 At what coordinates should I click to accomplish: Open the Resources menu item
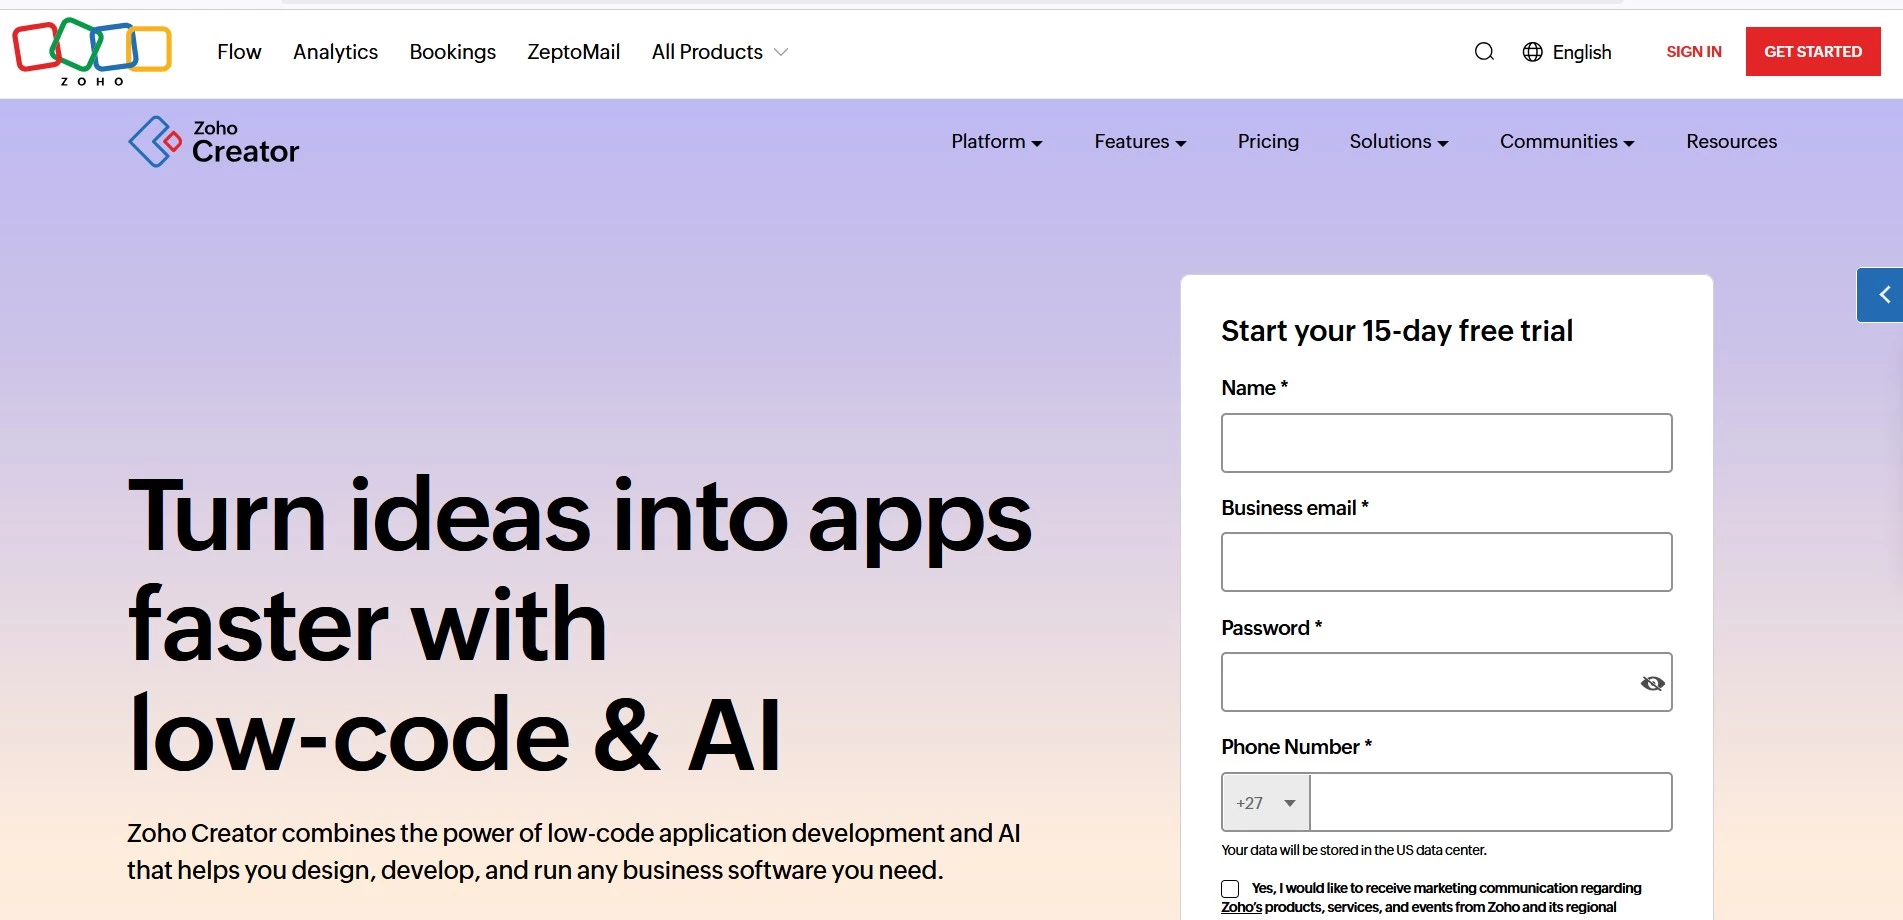pyautogui.click(x=1731, y=142)
